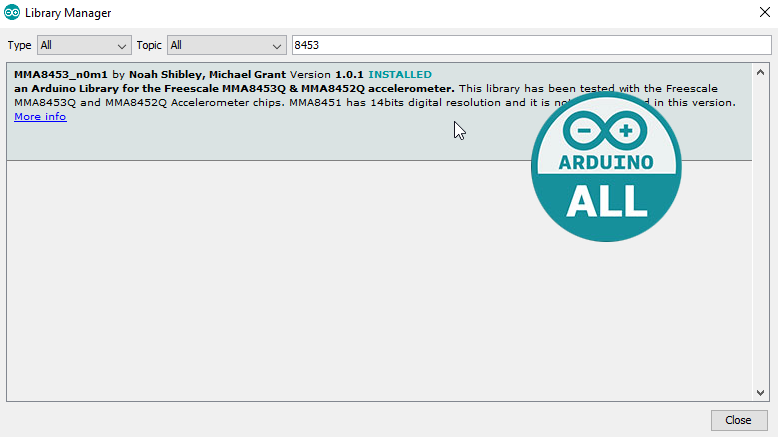Click the Arduino icon in title bar
Image resolution: width=778 pixels, height=437 pixels.
coord(12,12)
